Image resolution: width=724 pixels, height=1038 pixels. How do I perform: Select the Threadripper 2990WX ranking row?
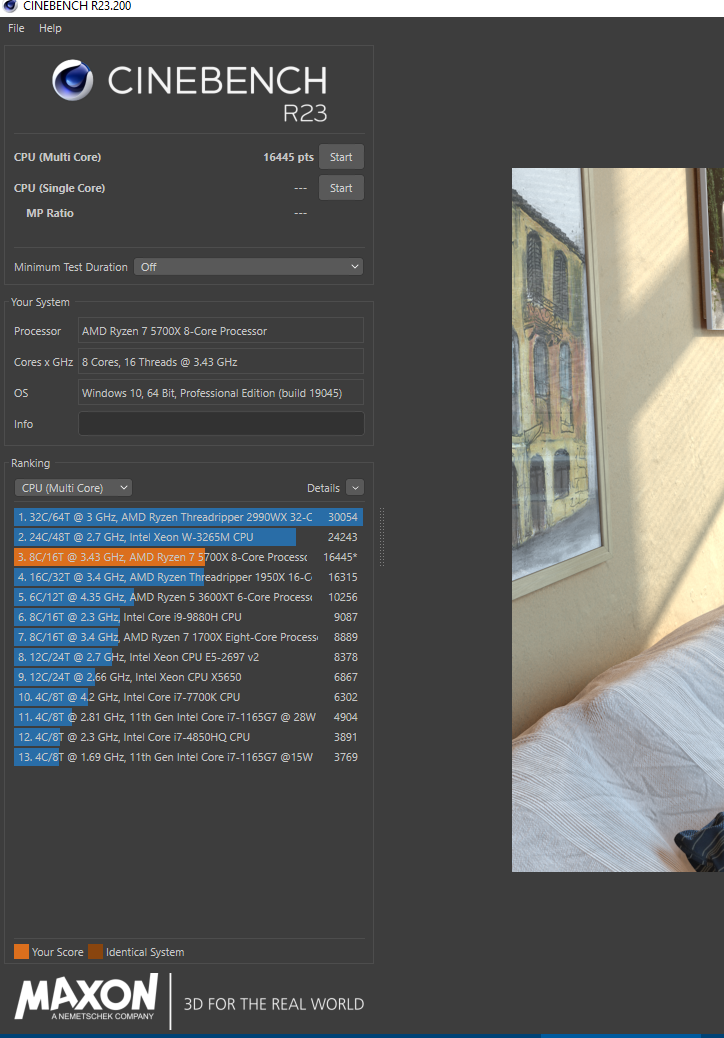[x=188, y=517]
